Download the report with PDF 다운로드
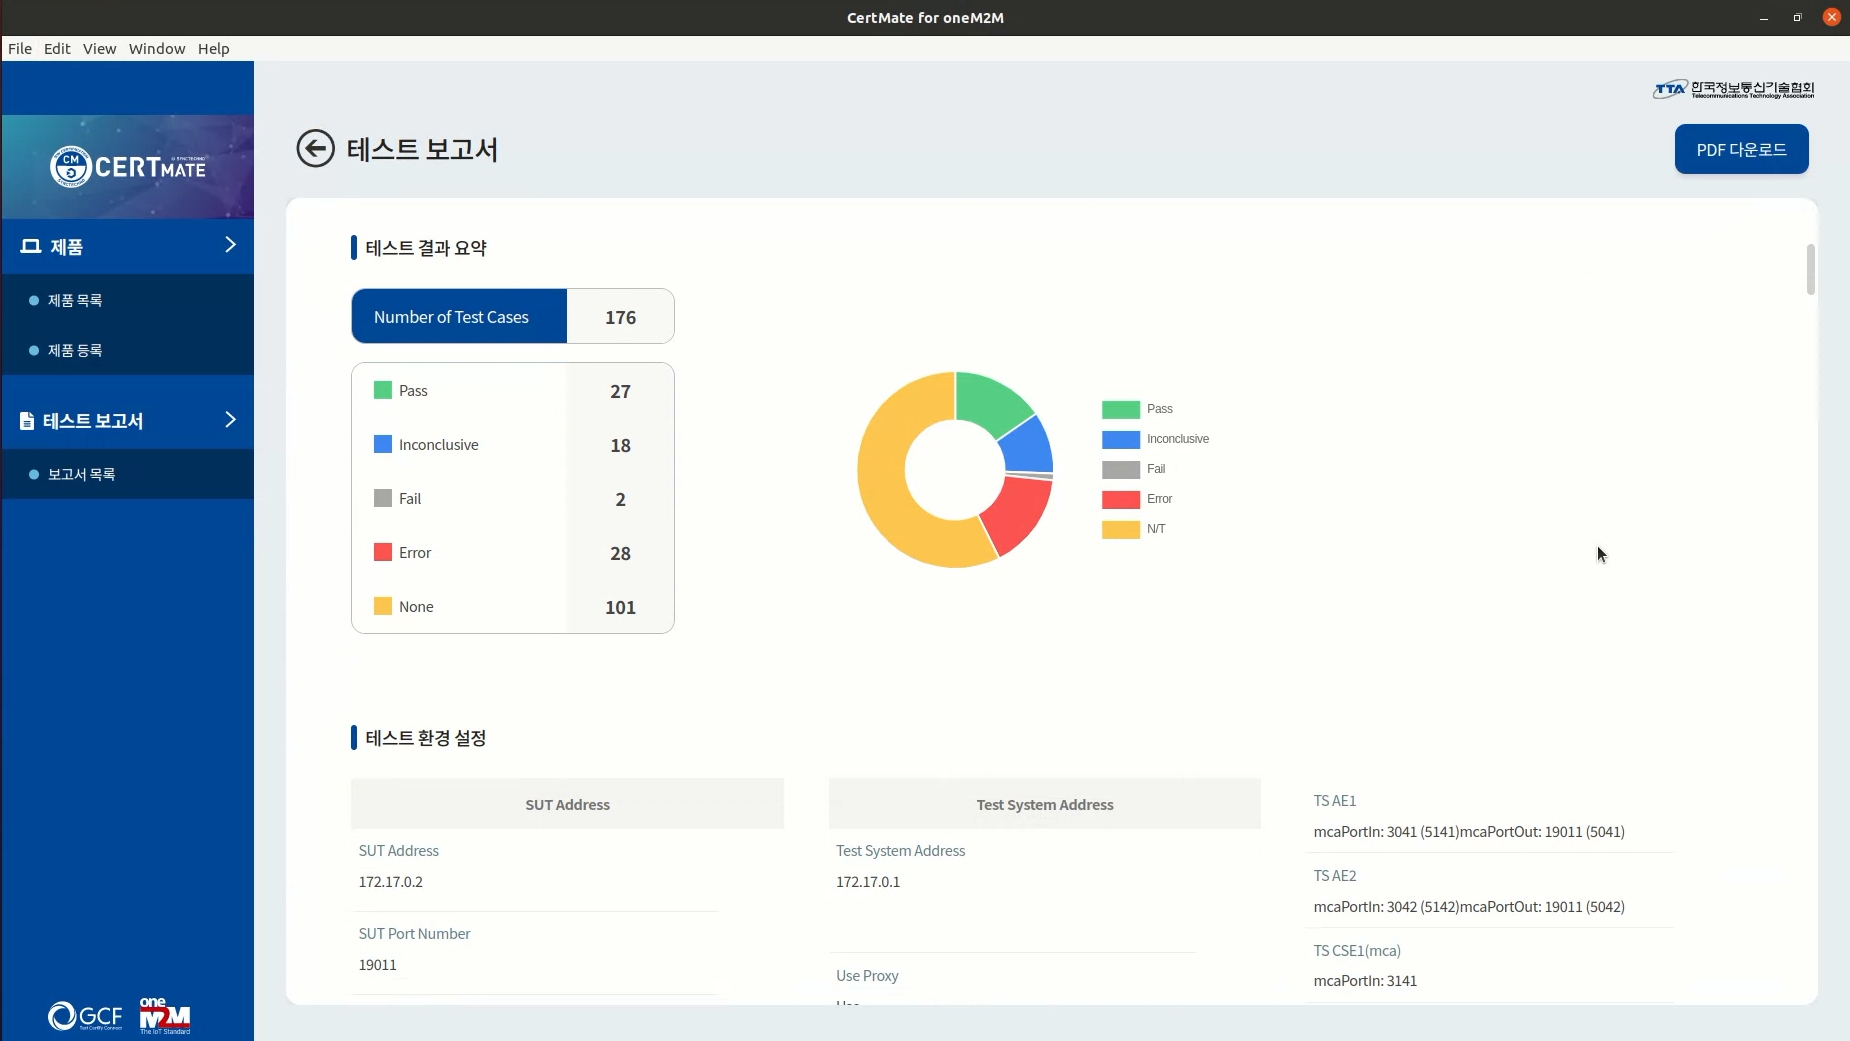The width and height of the screenshot is (1850, 1041). (1741, 149)
